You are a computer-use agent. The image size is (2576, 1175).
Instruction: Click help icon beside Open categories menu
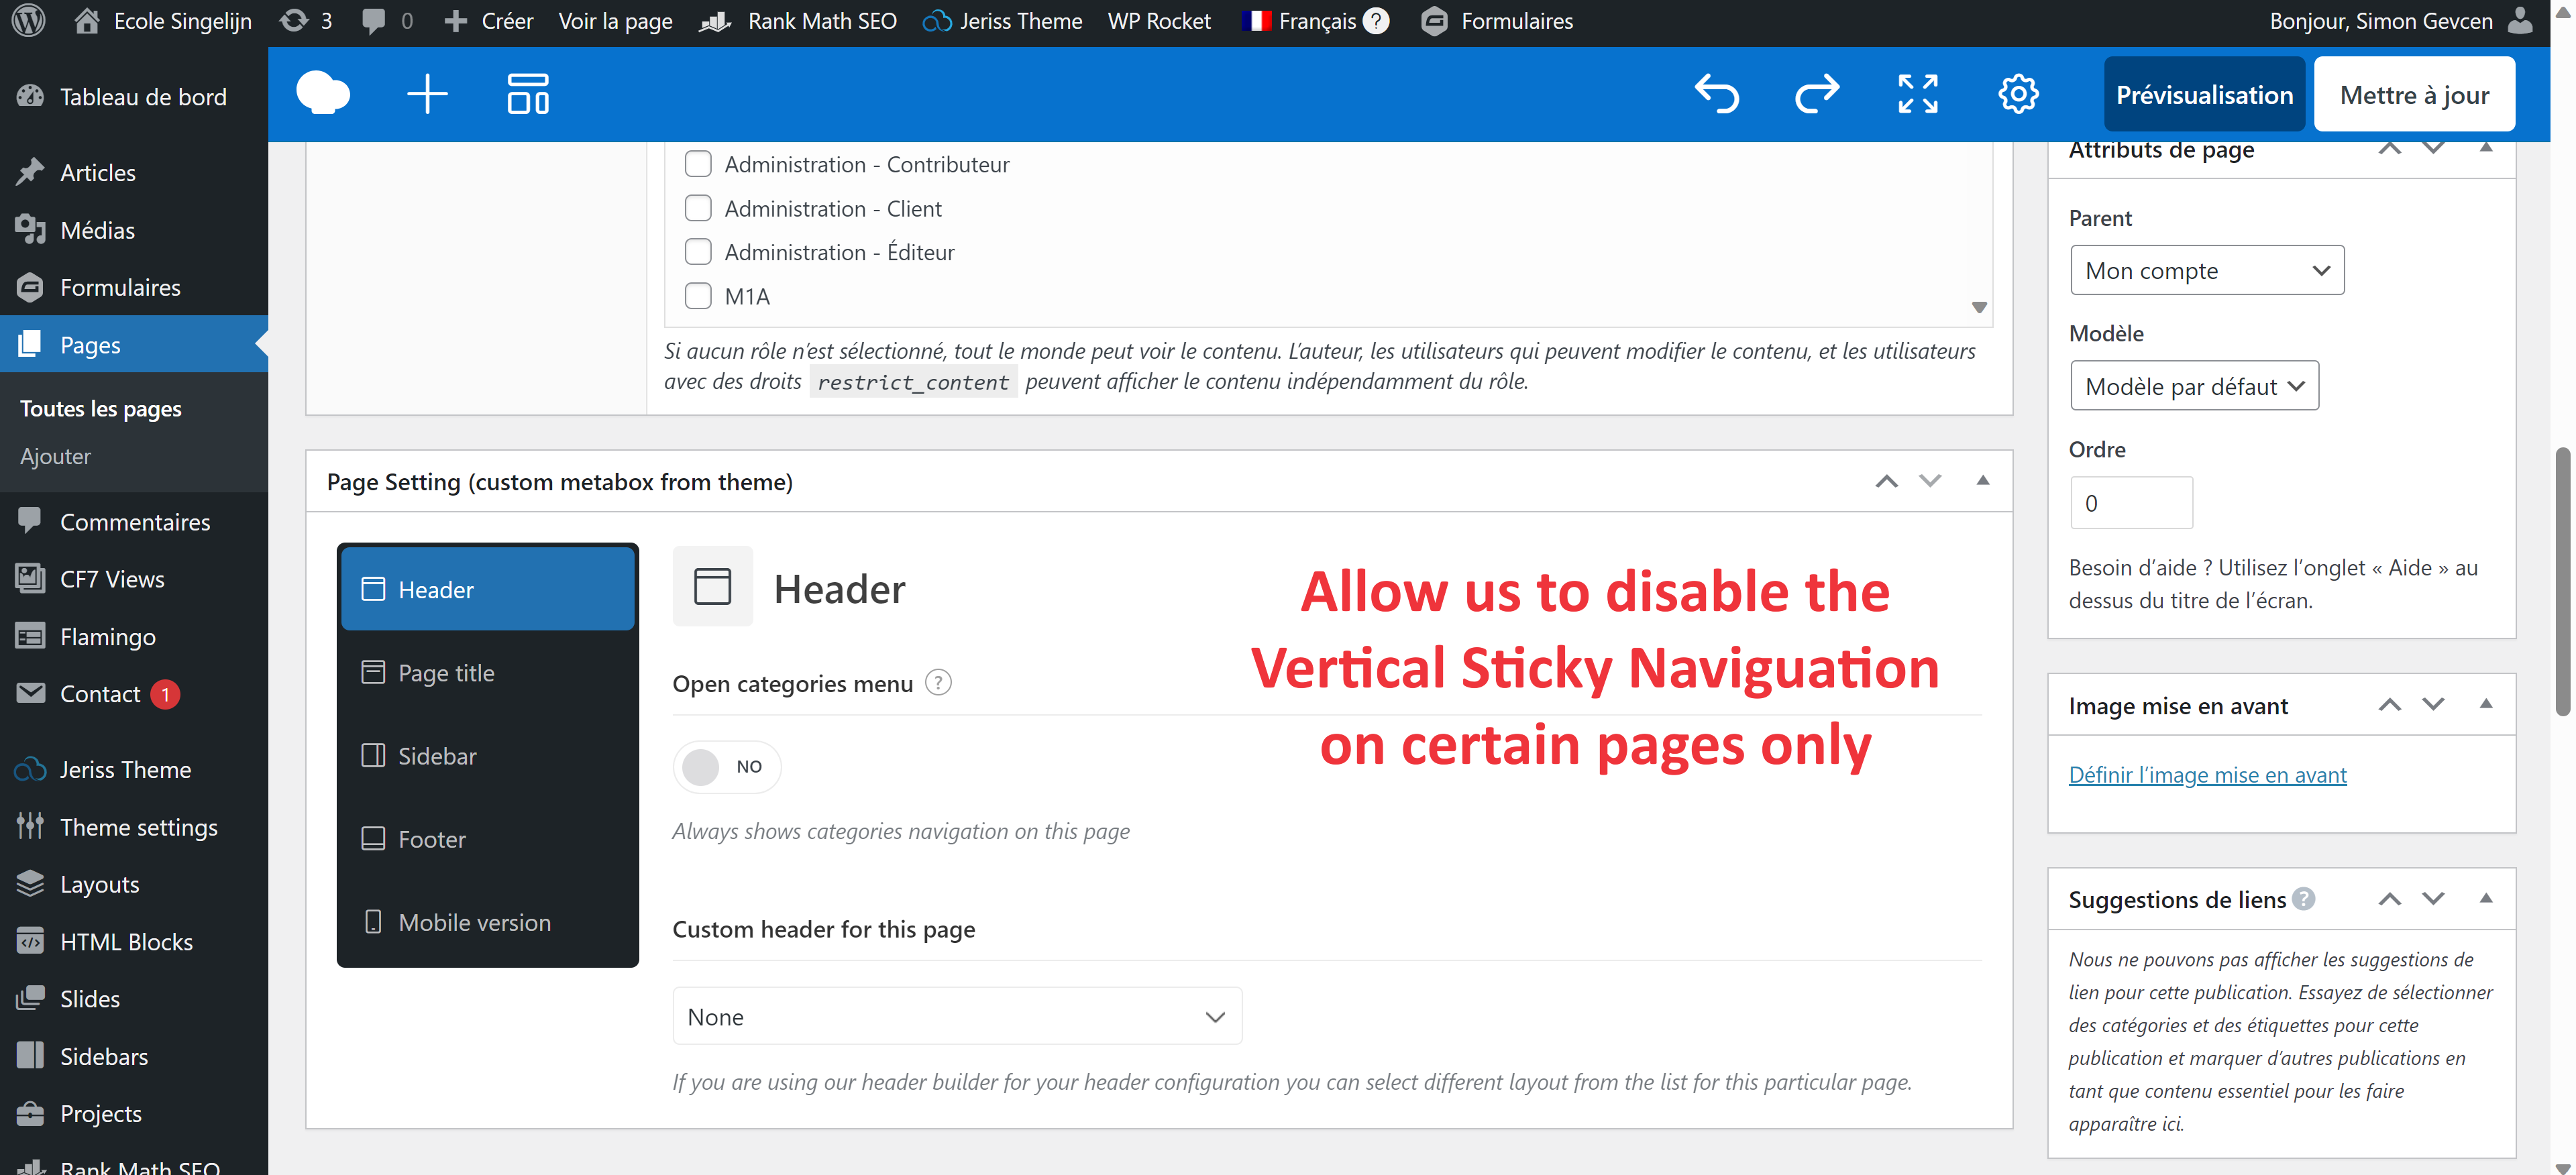click(x=938, y=683)
